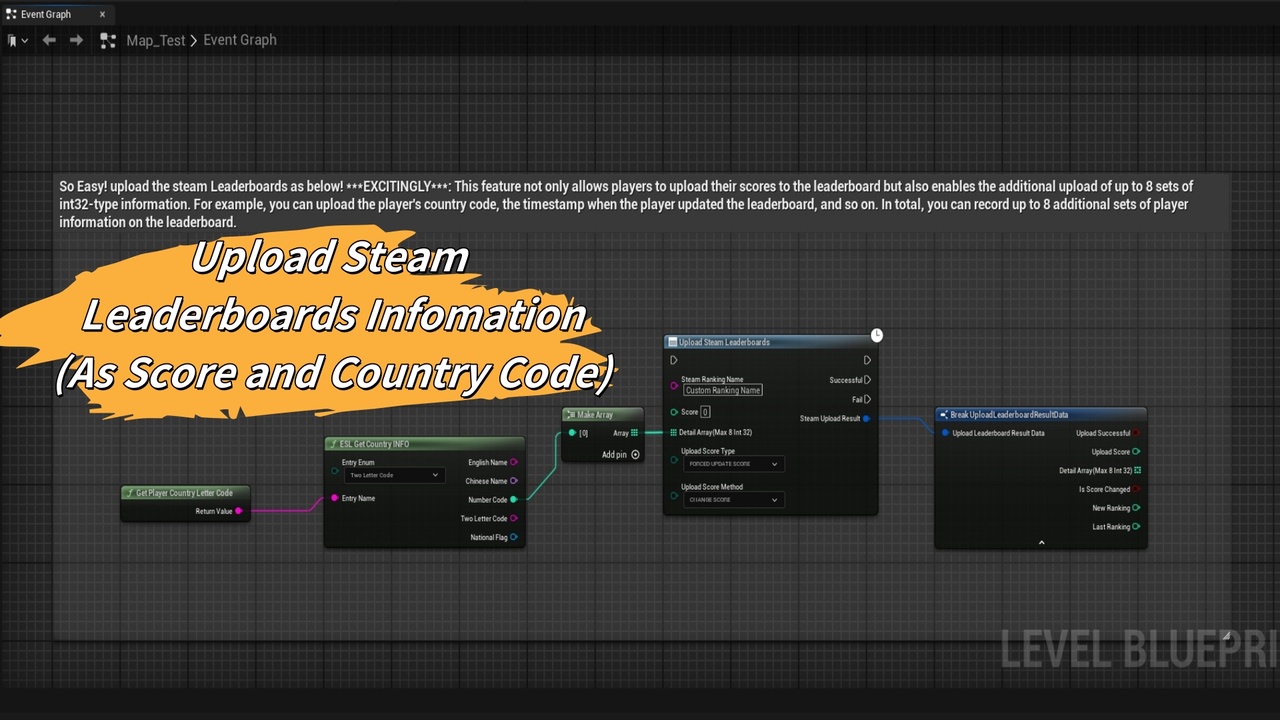Viewport: 1280px width, 720px height.
Task: Open the Forced Update Score dropdown
Action: point(734,464)
